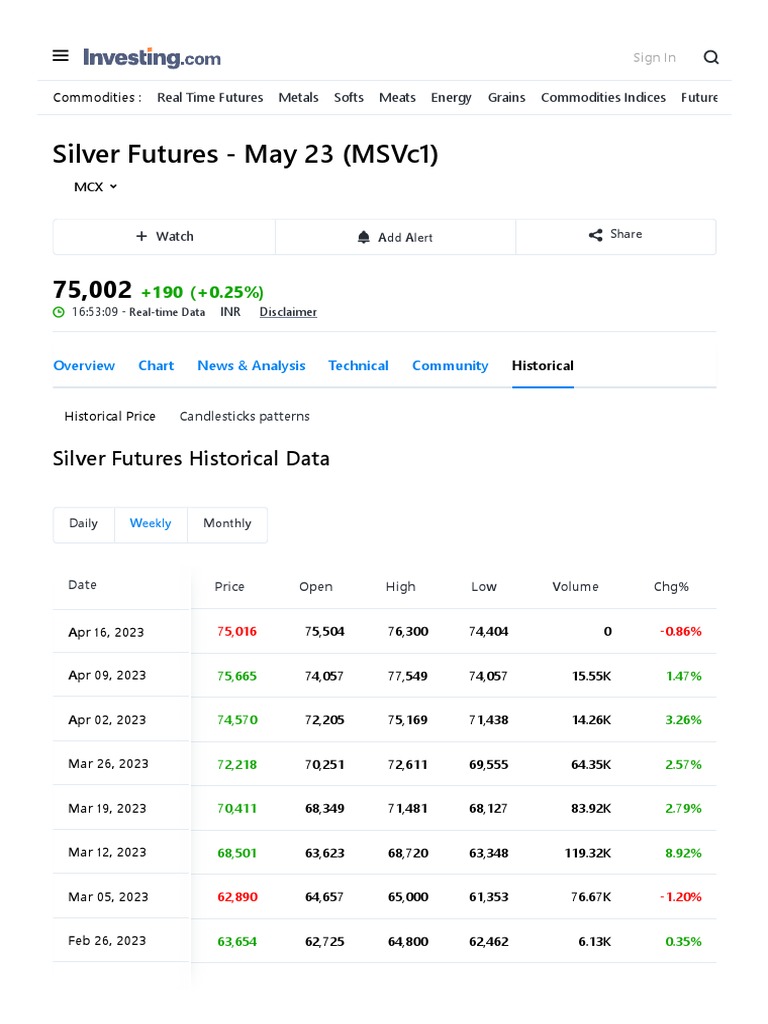Screen dimensions: 768x1024
Task: Click the share icon
Action: [x=596, y=234]
